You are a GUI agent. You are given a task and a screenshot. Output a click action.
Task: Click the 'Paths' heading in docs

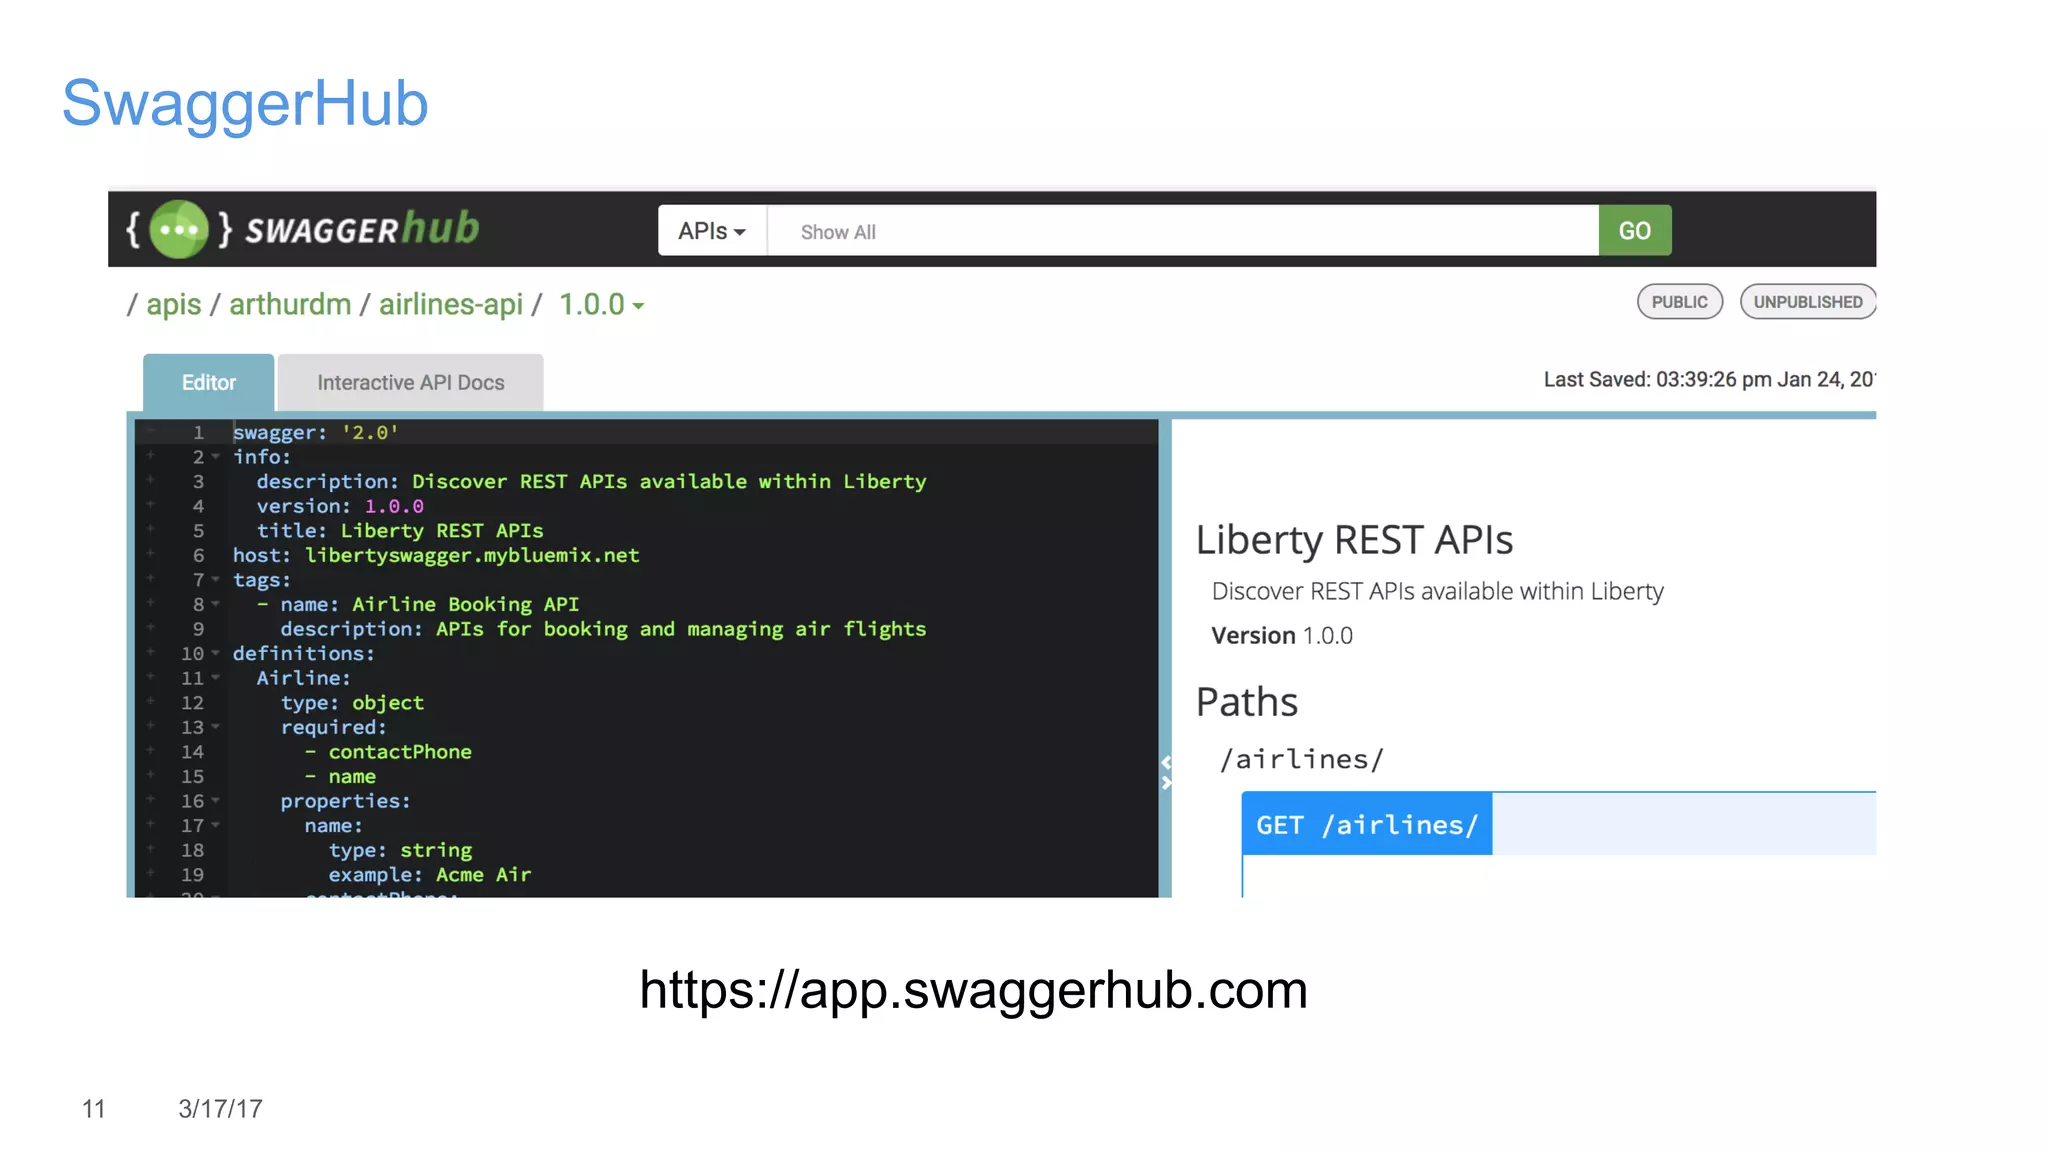coord(1247,702)
